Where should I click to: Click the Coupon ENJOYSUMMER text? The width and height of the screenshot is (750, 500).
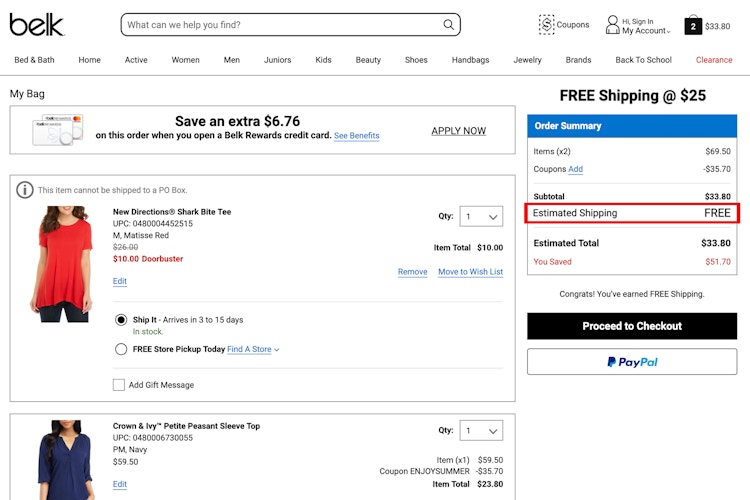pyautogui.click(x=424, y=471)
